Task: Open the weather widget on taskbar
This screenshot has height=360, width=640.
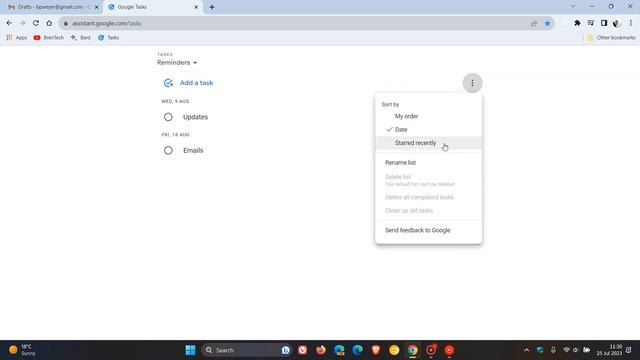Action: 22,350
